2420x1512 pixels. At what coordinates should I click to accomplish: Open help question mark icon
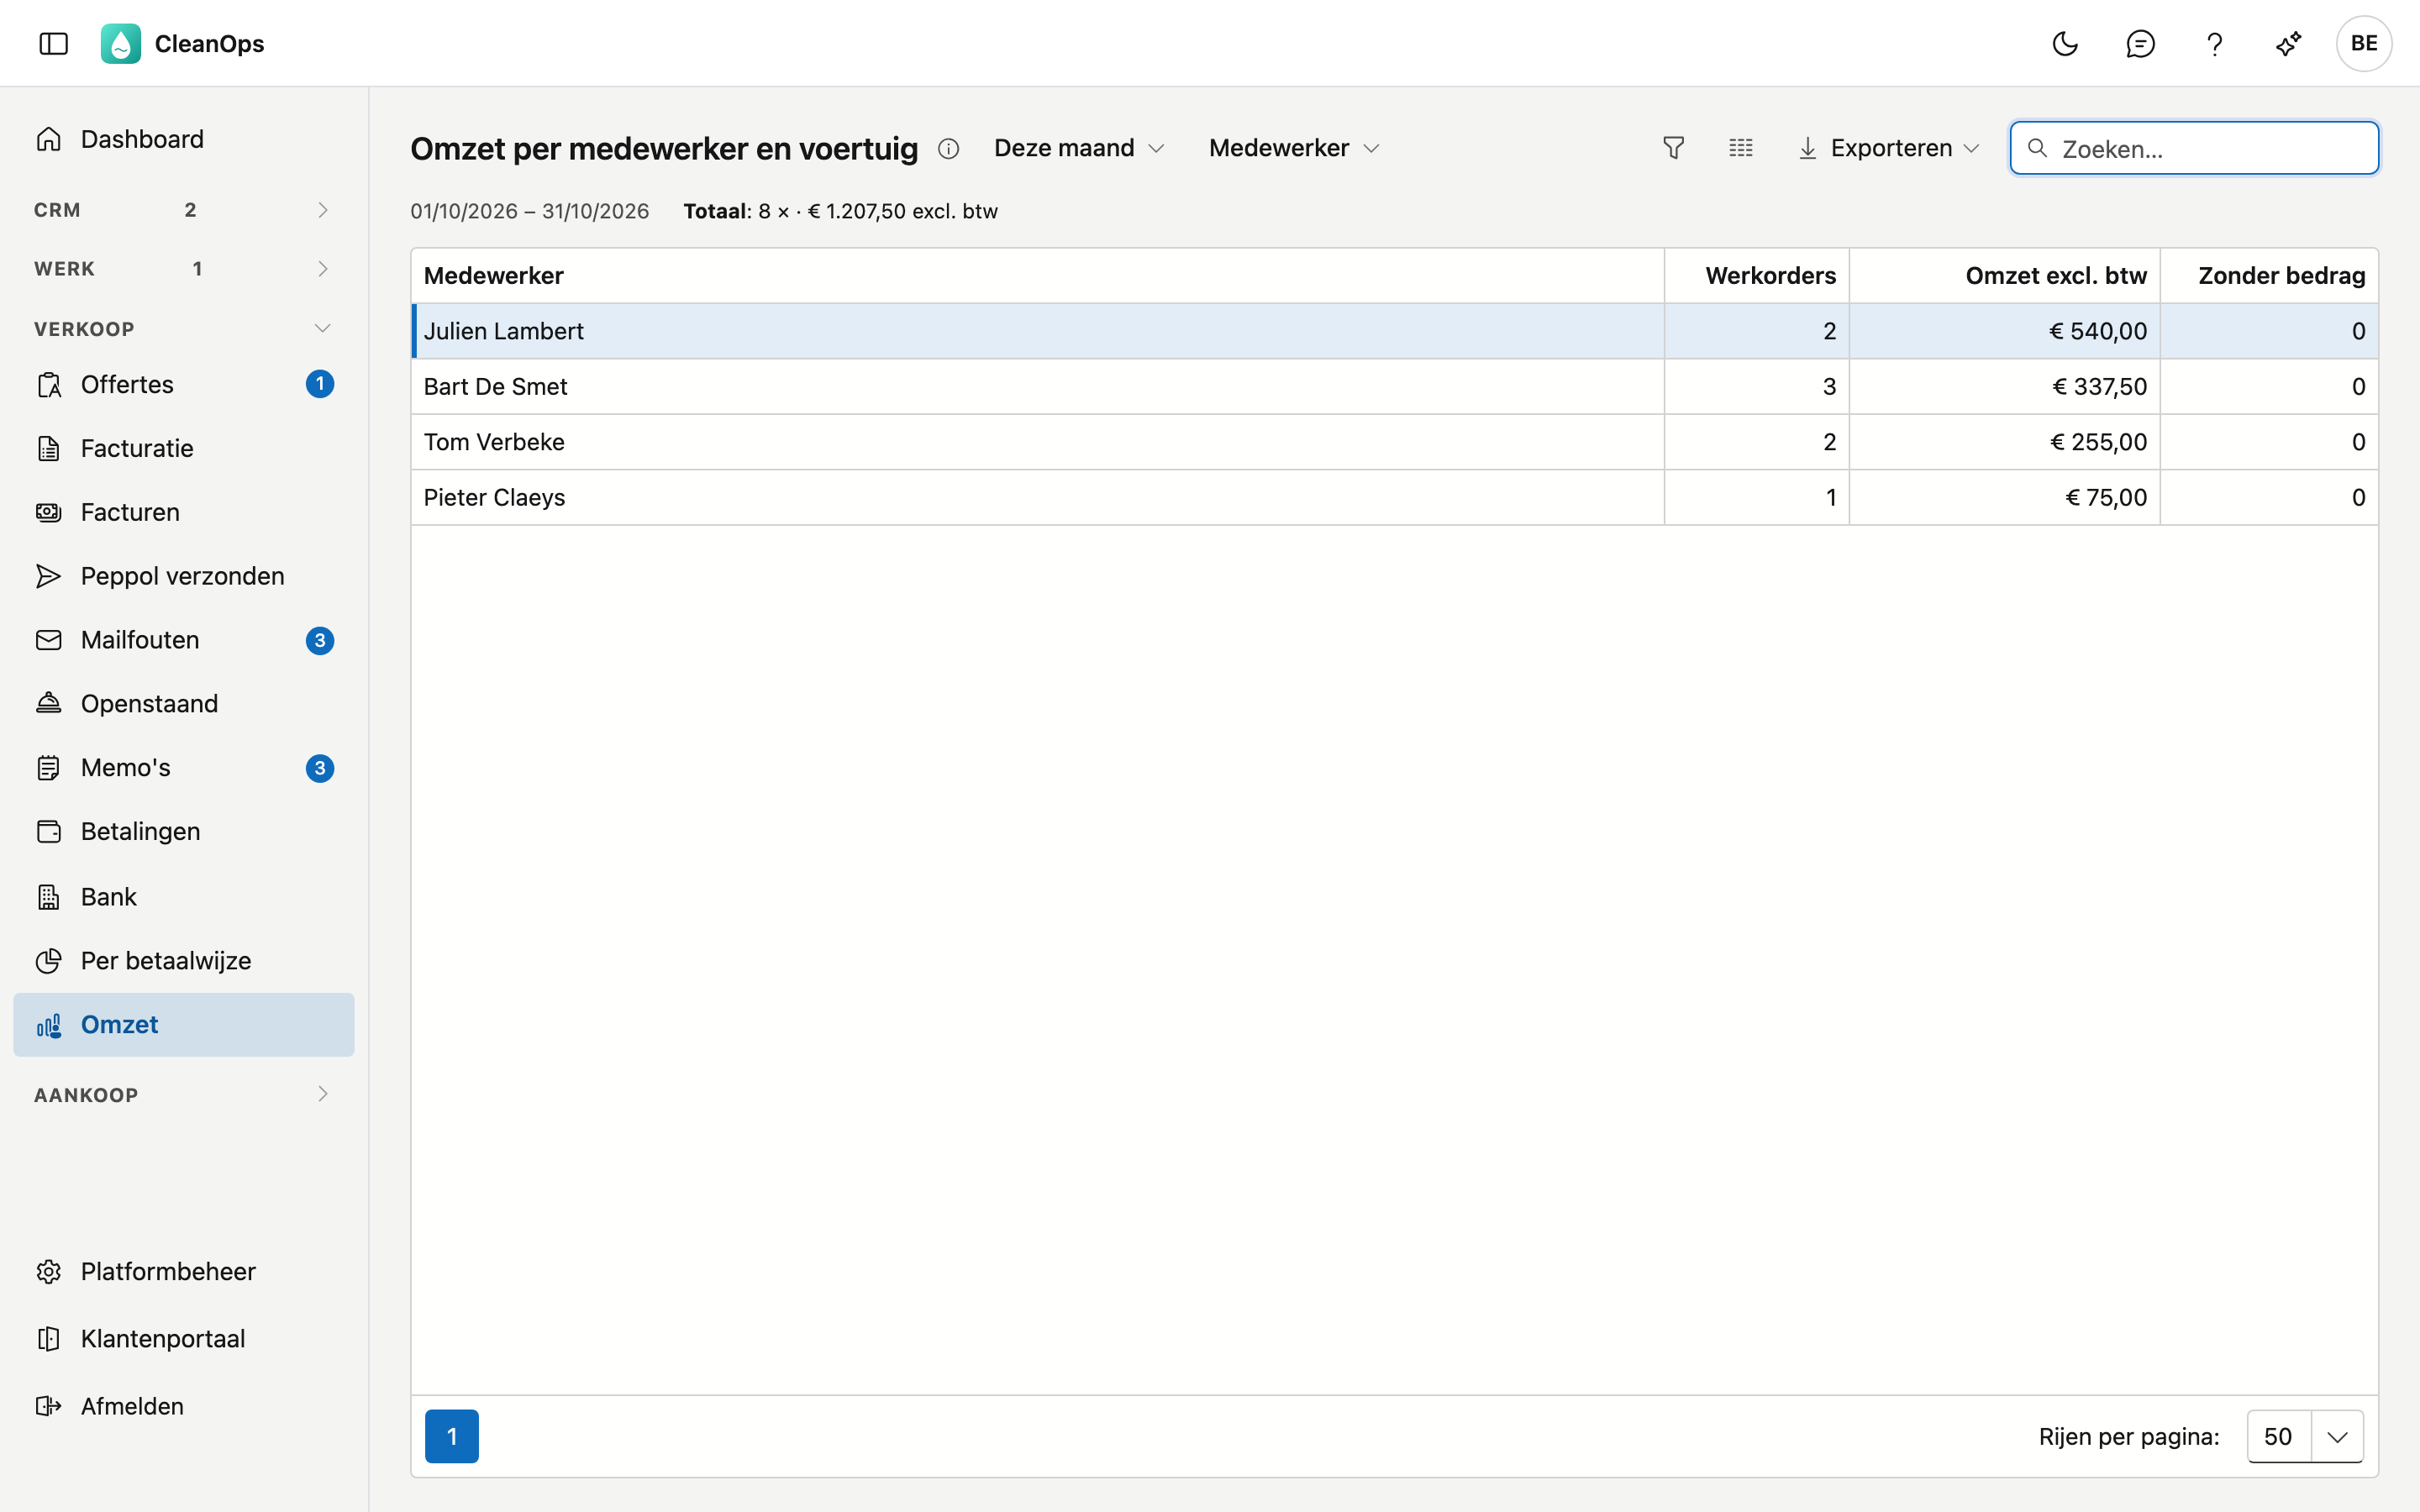(x=2214, y=43)
